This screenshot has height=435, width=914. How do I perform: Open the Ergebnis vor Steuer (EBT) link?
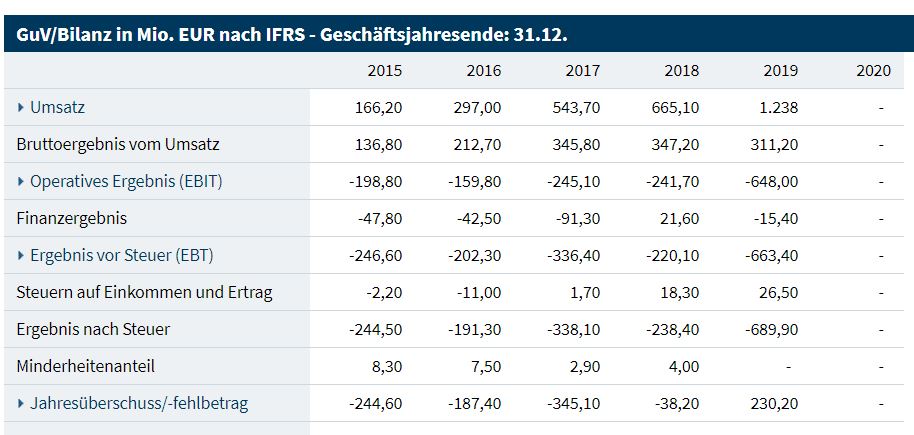tap(122, 255)
